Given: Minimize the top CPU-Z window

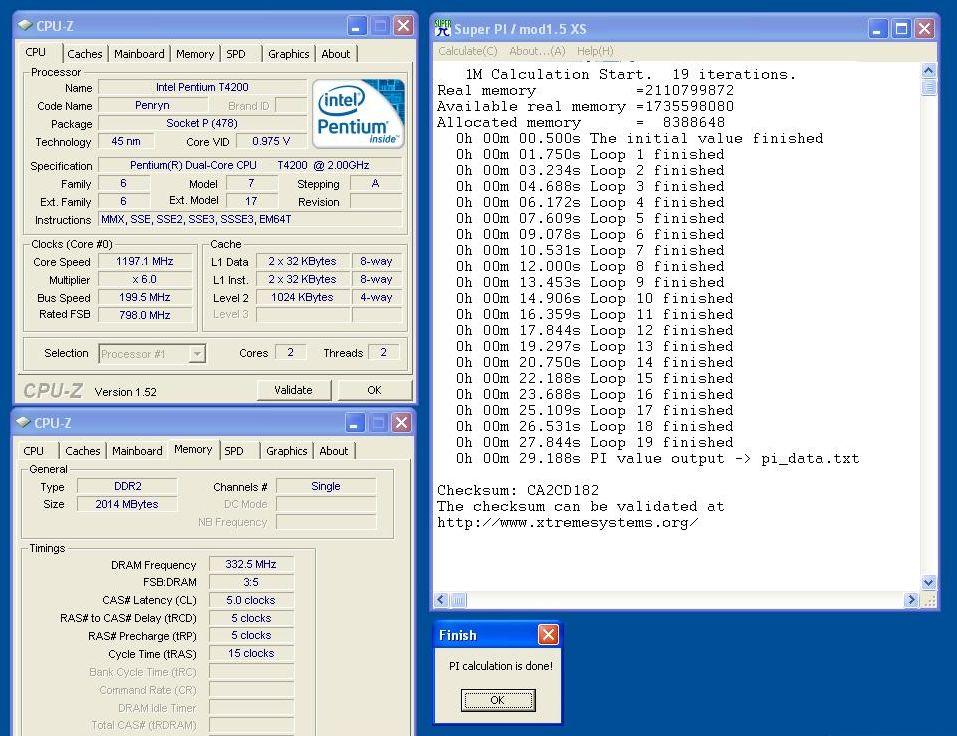Looking at the screenshot, I should [357, 26].
